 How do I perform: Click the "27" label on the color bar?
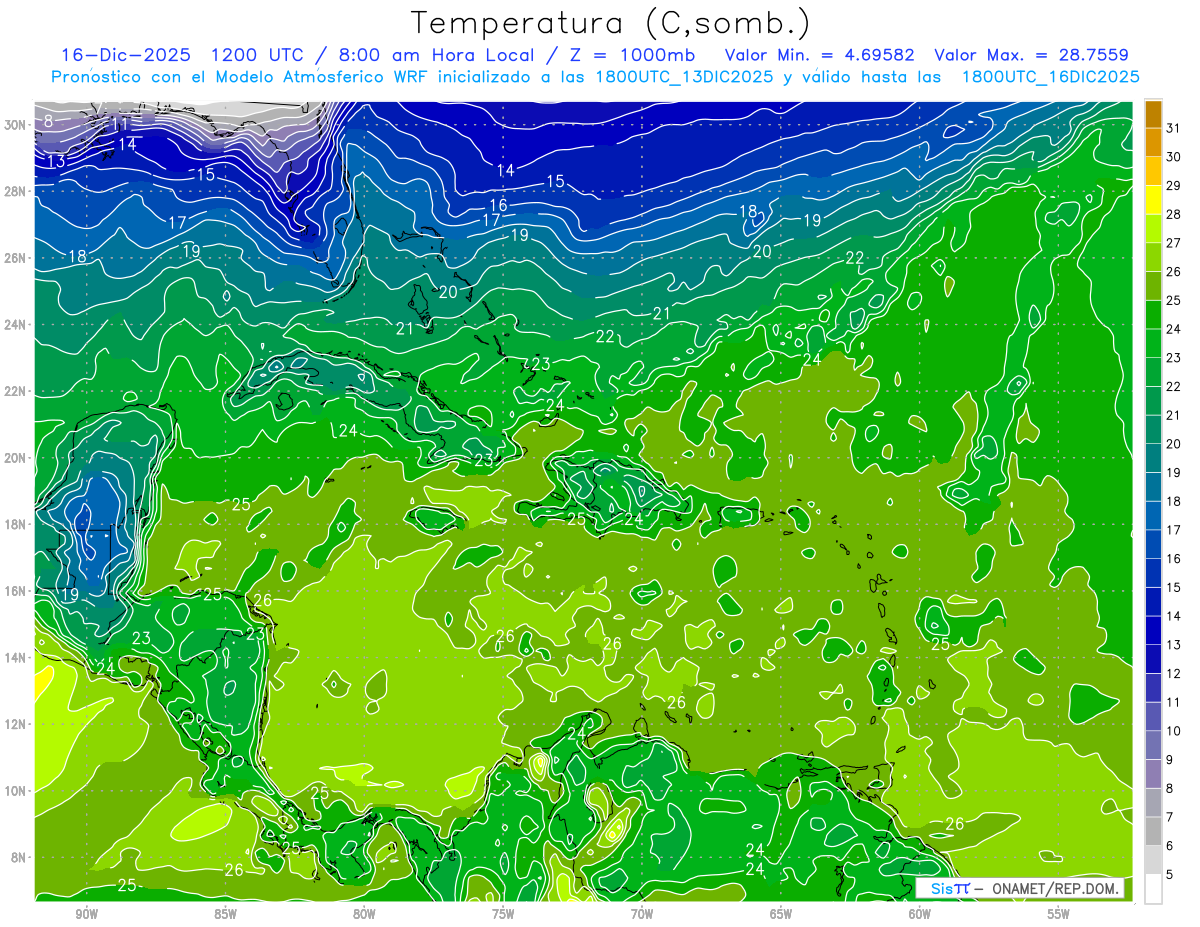(x=1174, y=243)
